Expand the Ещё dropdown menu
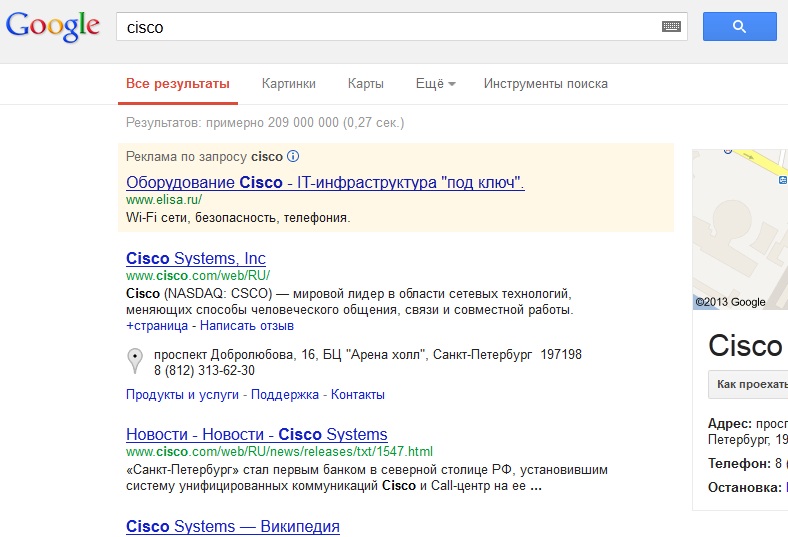Screen dimensions: 788x537 pyautogui.click(x=435, y=83)
